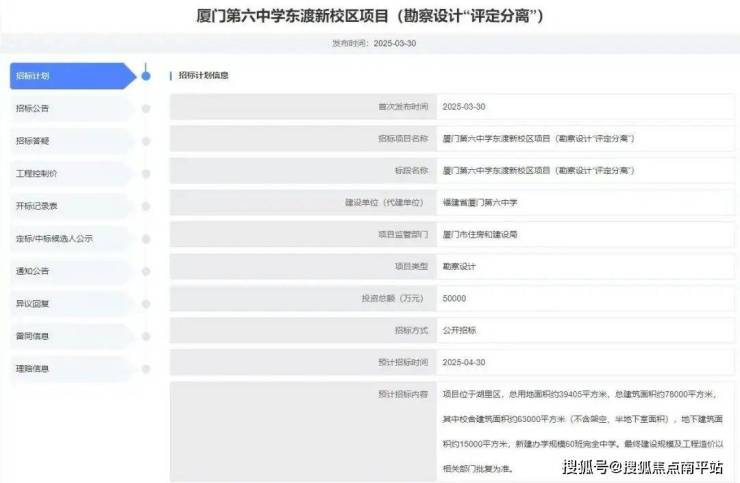740x483 pixels.
Task: Click the timeline dot beside 招标公告
Action: click(x=146, y=108)
